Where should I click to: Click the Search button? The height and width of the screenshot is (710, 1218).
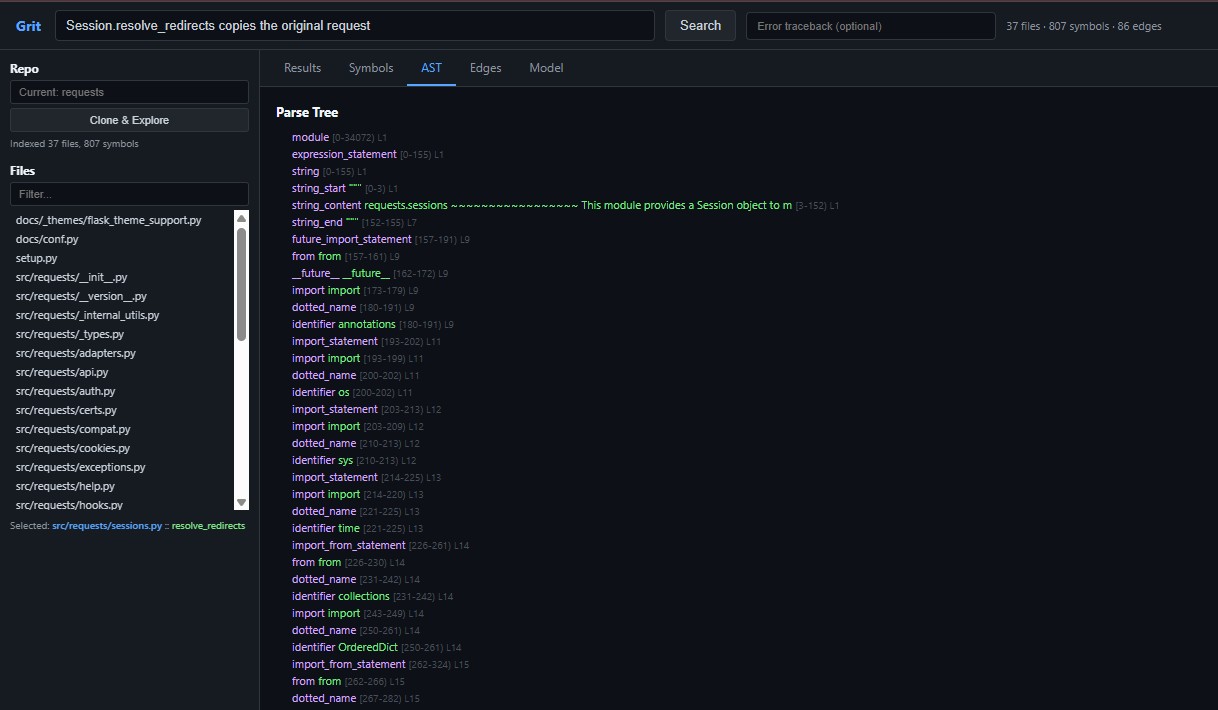click(700, 26)
